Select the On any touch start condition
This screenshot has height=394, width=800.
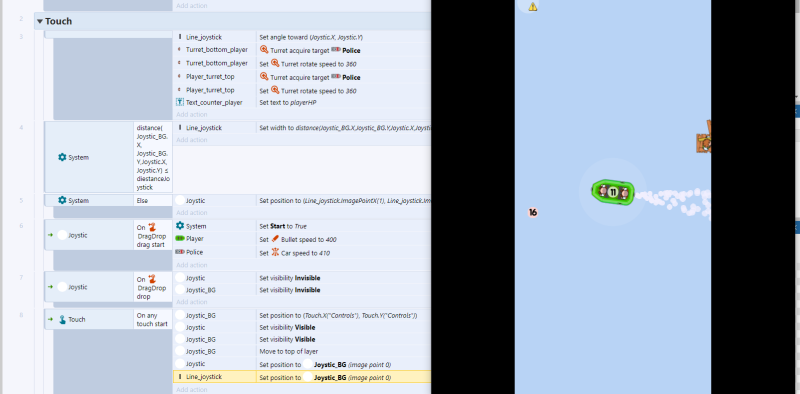pos(154,319)
